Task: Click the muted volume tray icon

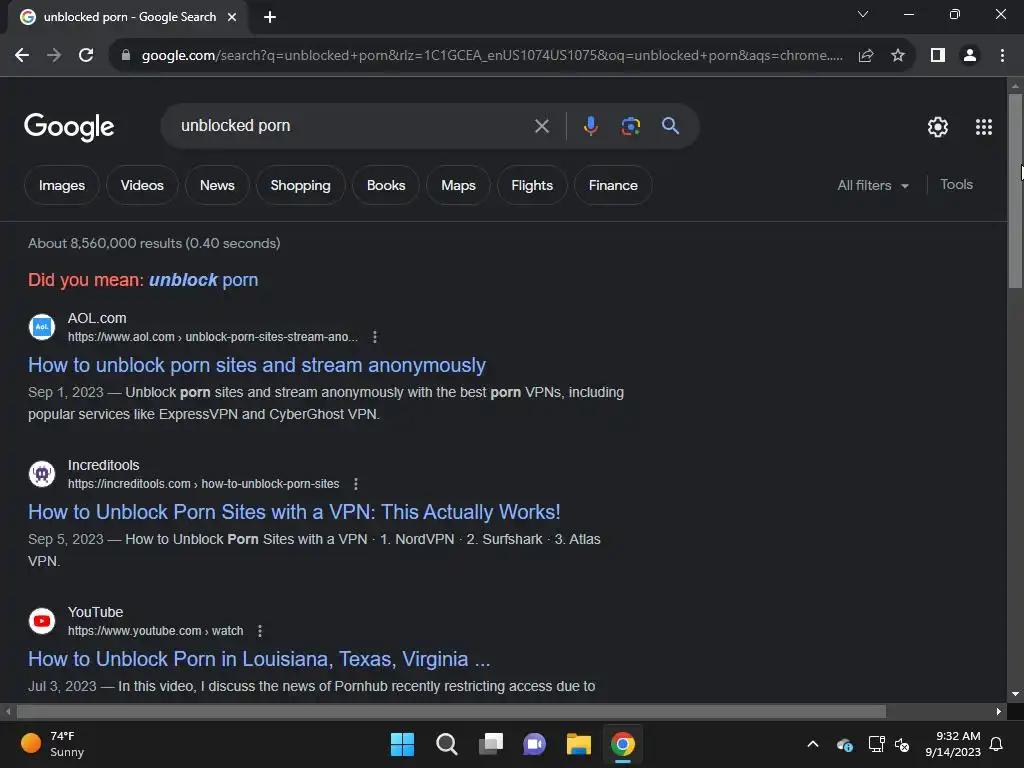Action: (902, 744)
